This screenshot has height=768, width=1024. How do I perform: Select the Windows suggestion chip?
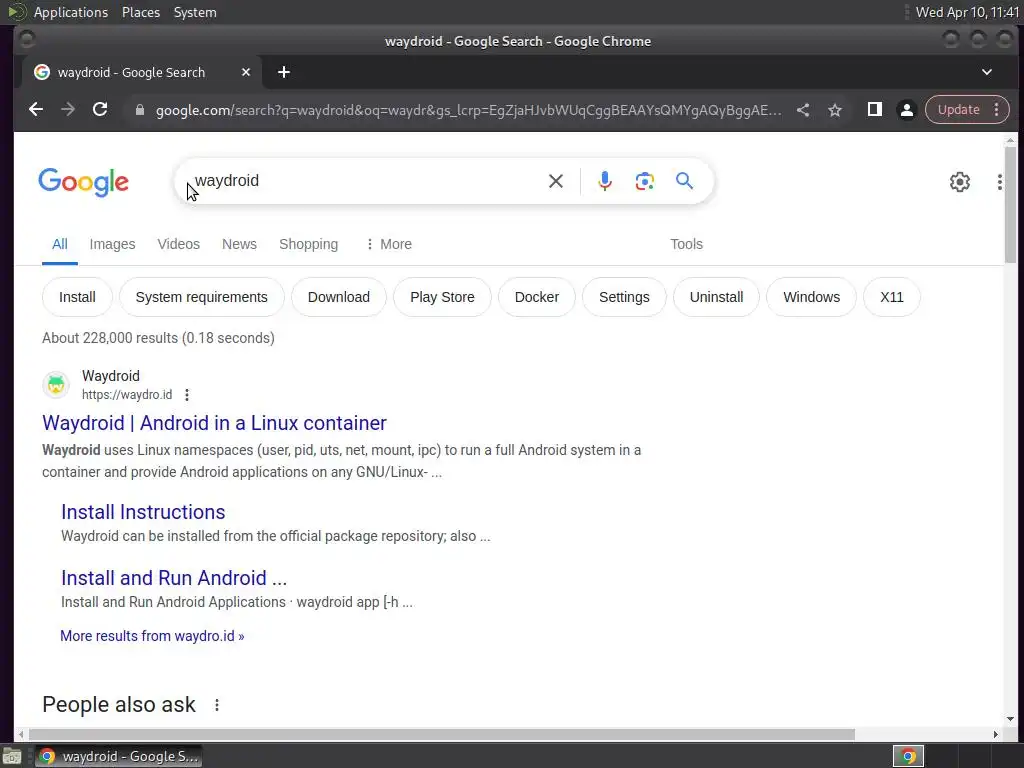click(x=811, y=297)
